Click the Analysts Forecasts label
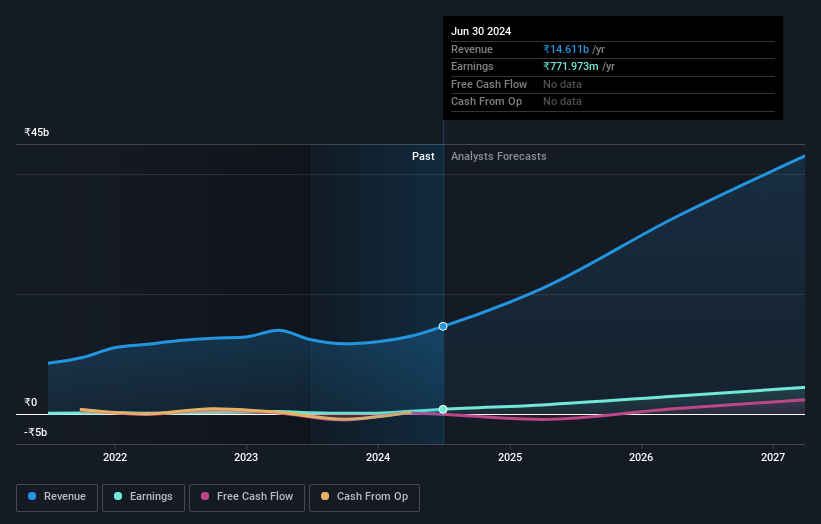Screen dimensions: 821x524 [x=498, y=156]
